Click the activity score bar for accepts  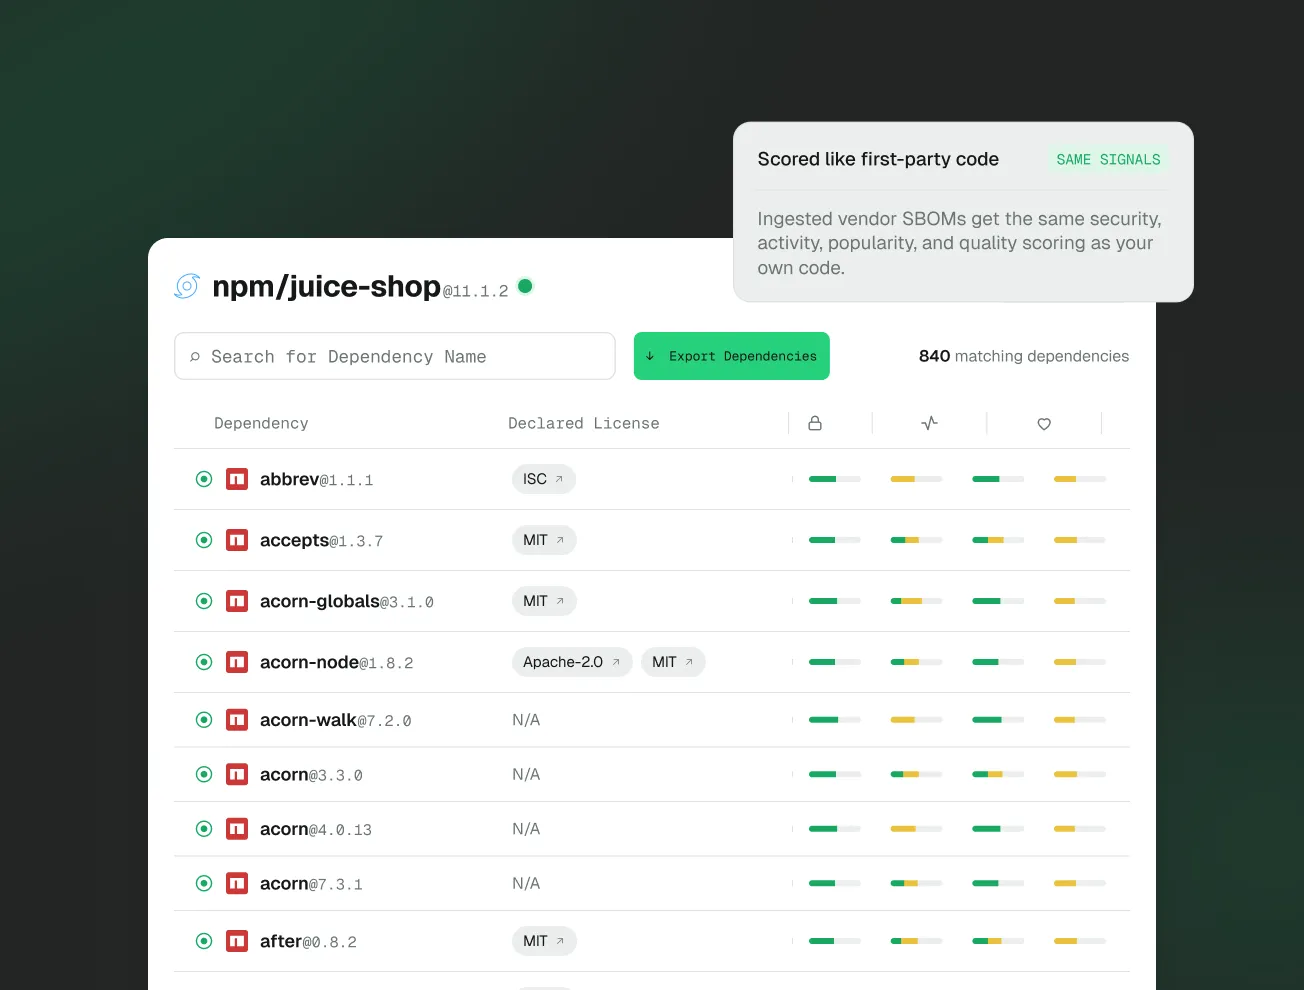pos(917,540)
